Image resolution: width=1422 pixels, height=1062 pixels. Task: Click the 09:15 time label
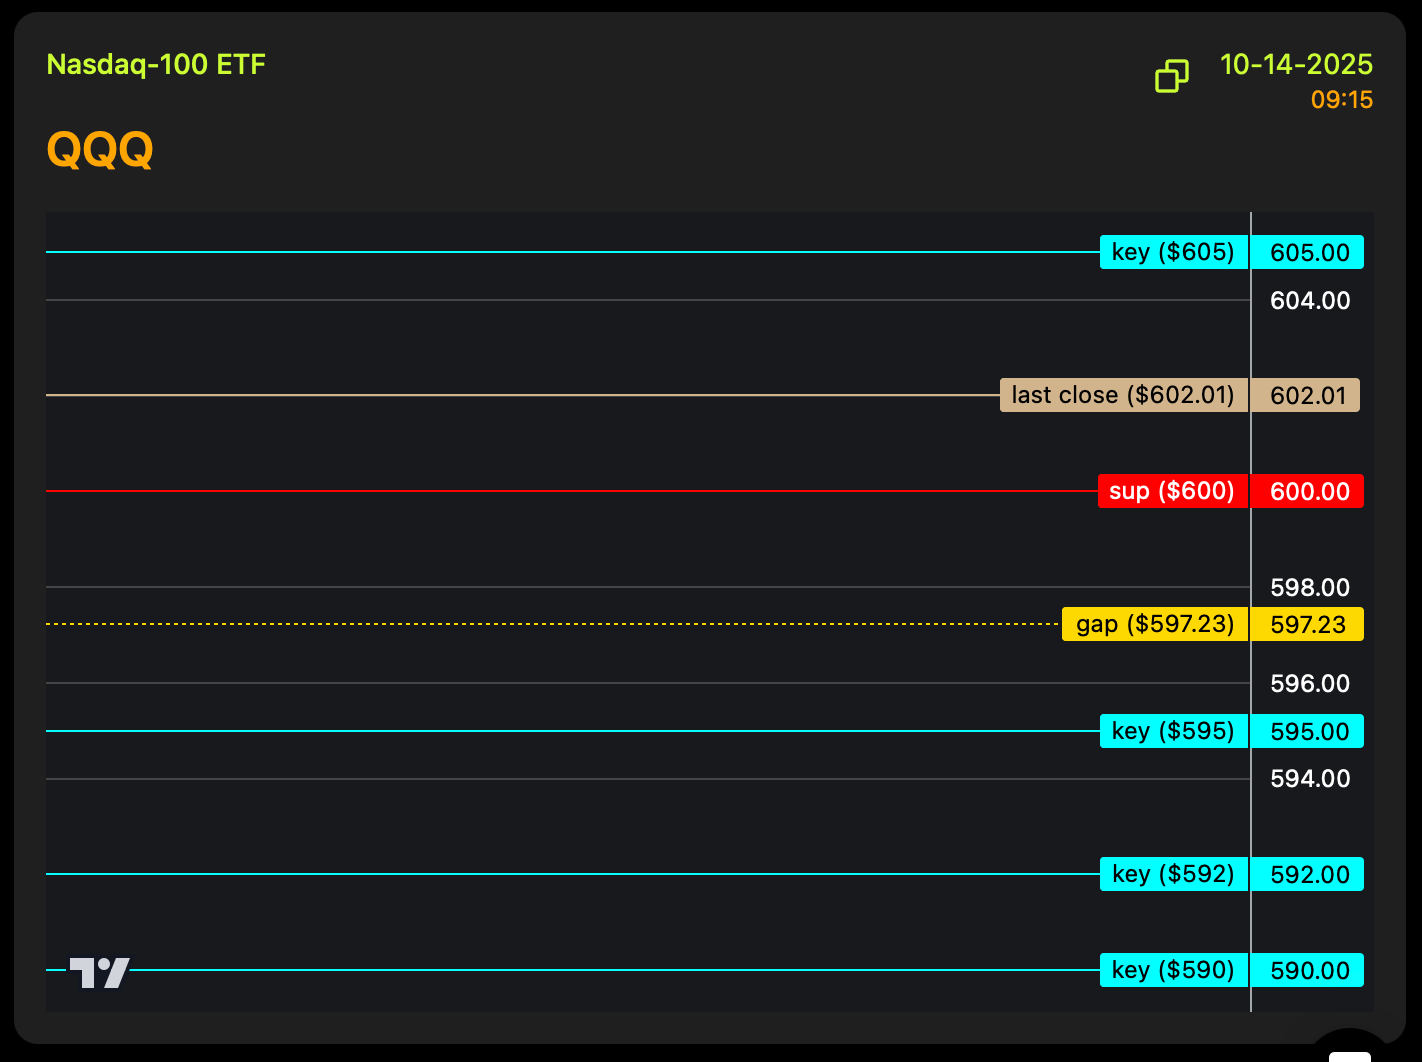(1341, 100)
